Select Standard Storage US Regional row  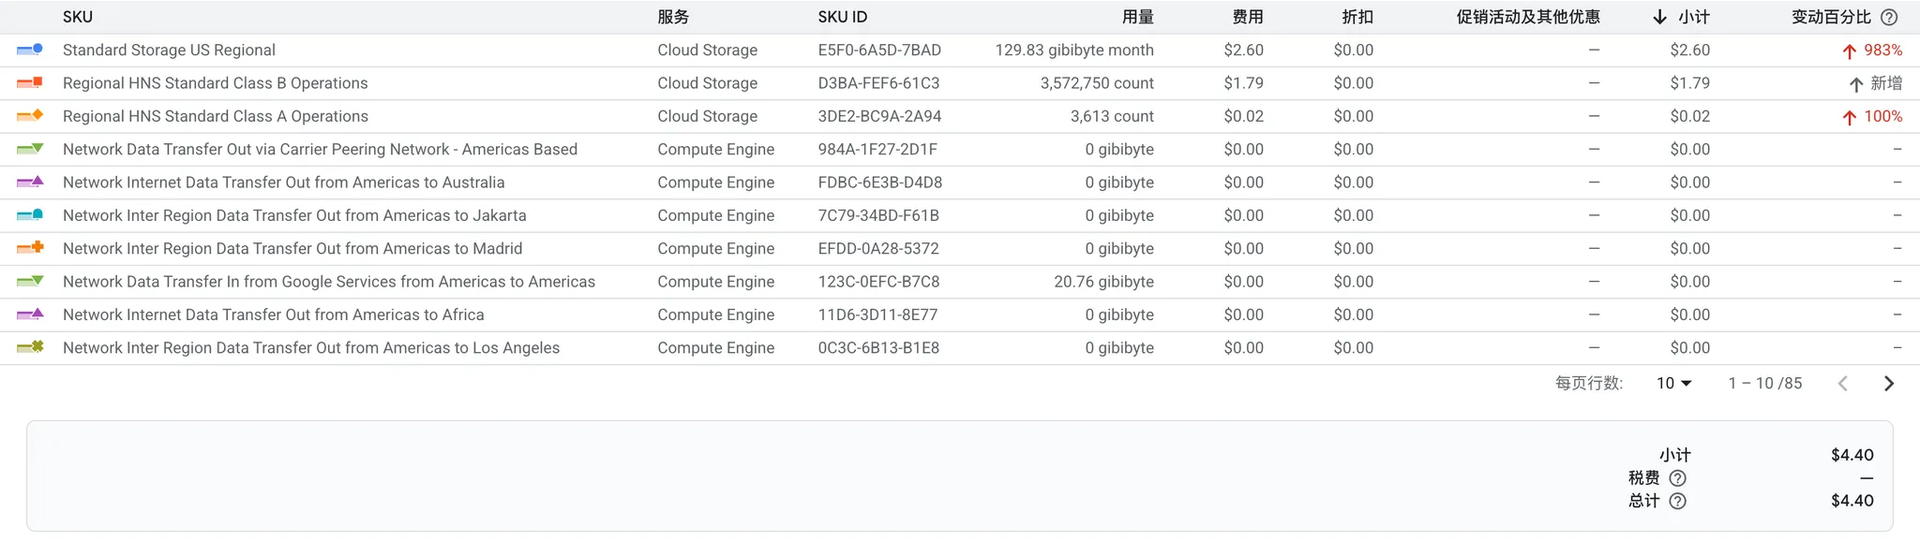click(169, 50)
